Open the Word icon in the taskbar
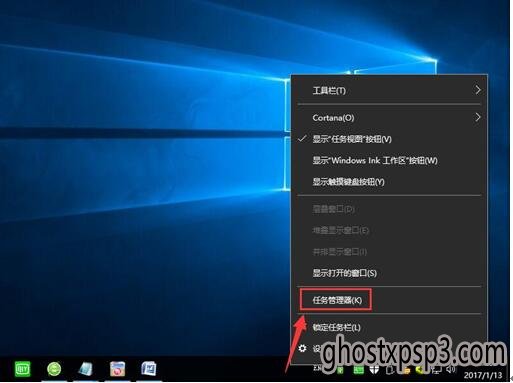513x383 pixels. click(x=148, y=369)
